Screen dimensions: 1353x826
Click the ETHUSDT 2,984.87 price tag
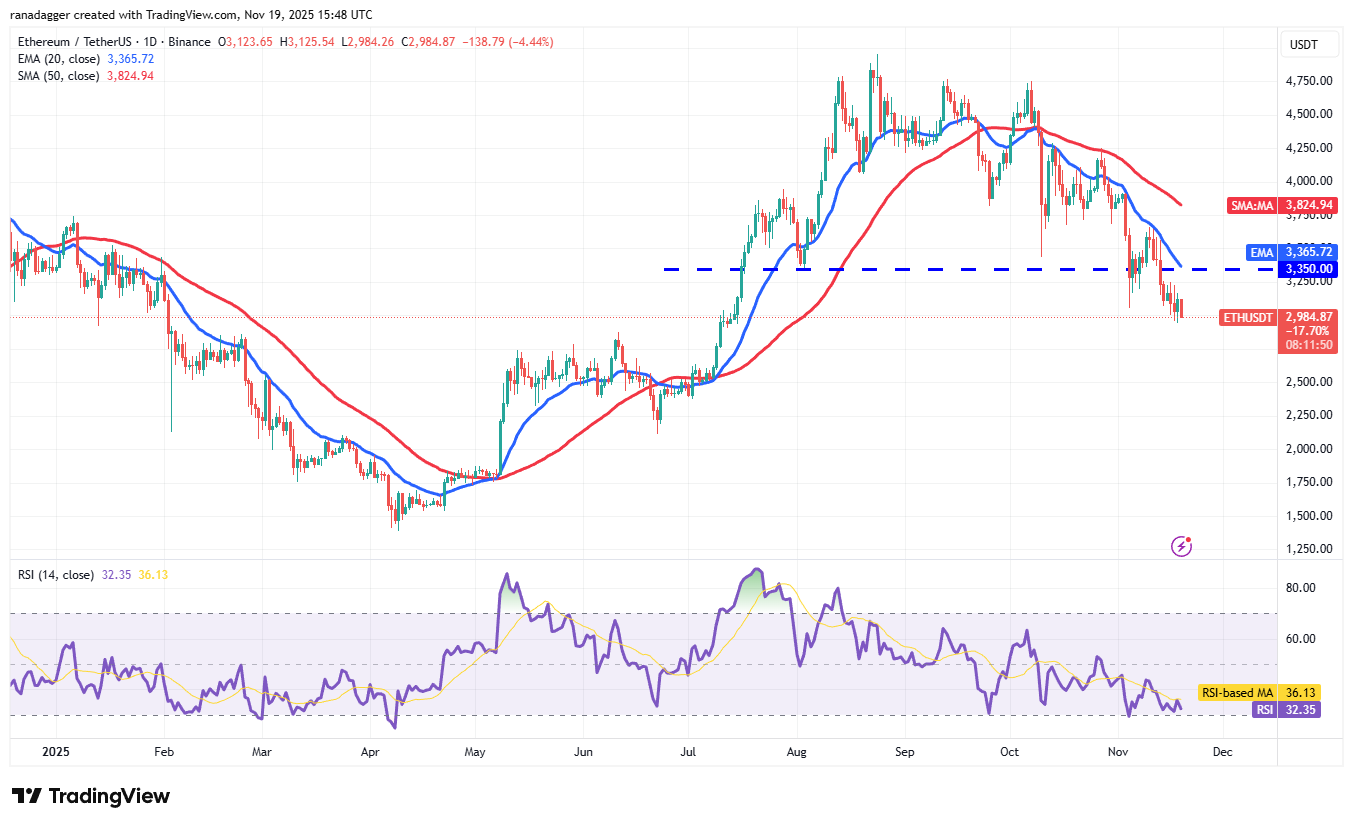(x=1249, y=318)
